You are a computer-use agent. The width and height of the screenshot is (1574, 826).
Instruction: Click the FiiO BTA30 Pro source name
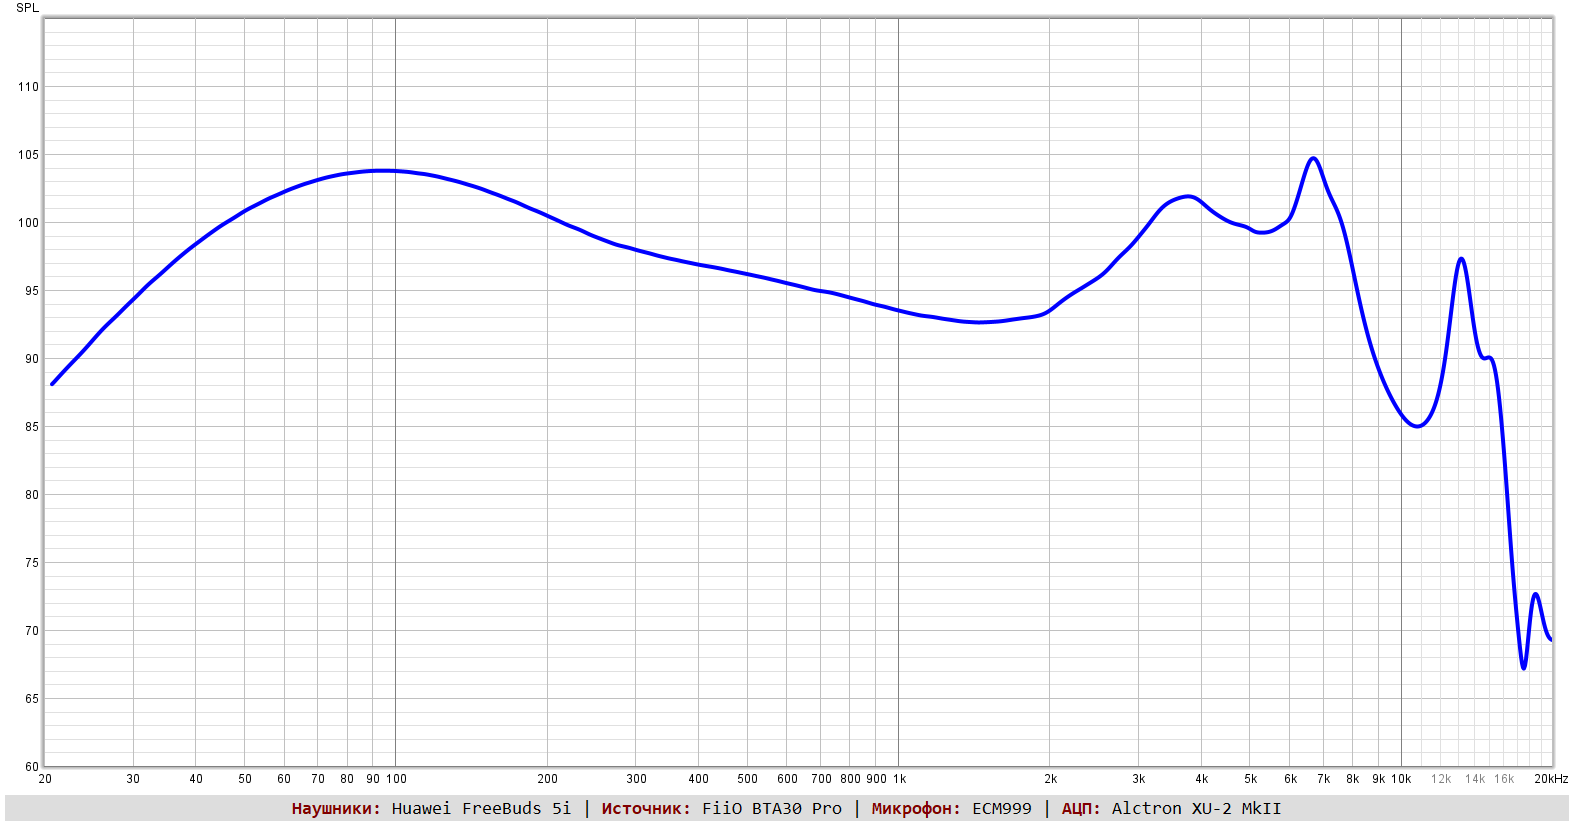[x=772, y=809]
